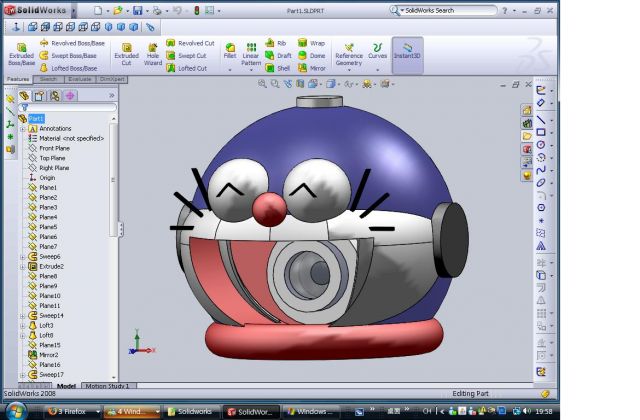Switch to the DimXpert tab
The height and width of the screenshot is (420, 640).
point(112,79)
